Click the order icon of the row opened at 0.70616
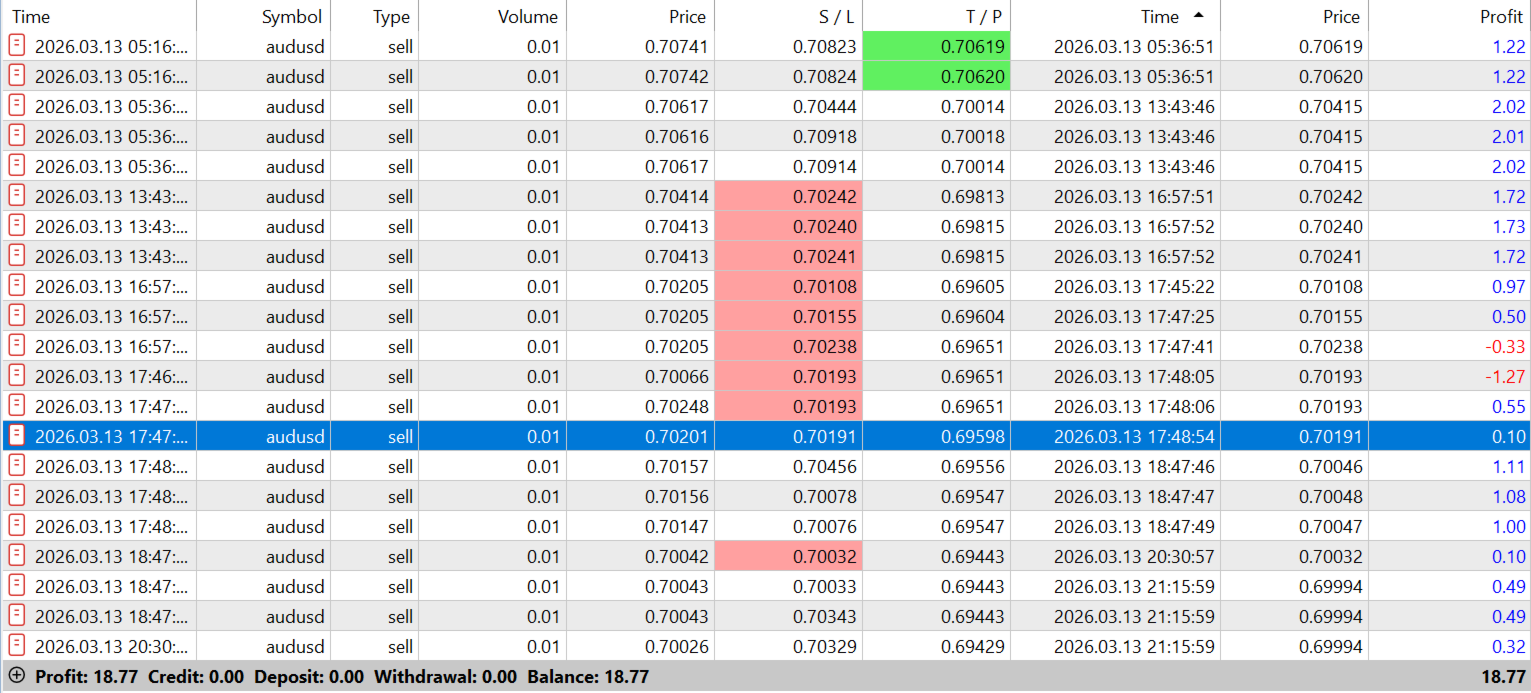 (x=17, y=136)
